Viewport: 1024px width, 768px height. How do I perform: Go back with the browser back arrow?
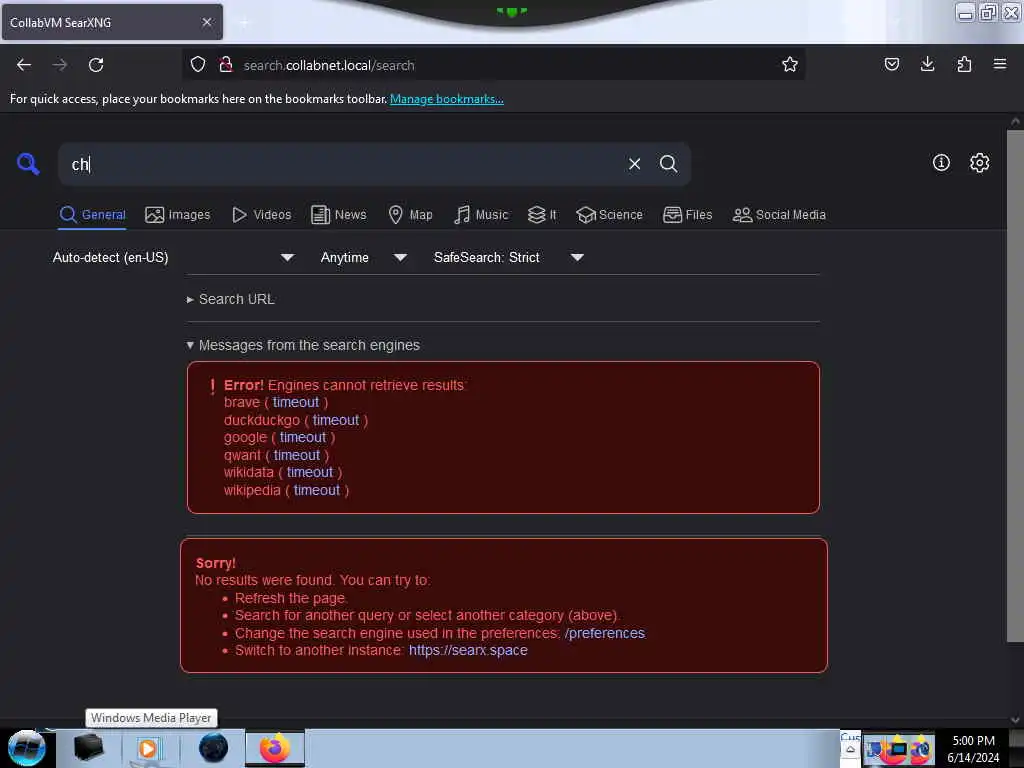pyautogui.click(x=24, y=65)
